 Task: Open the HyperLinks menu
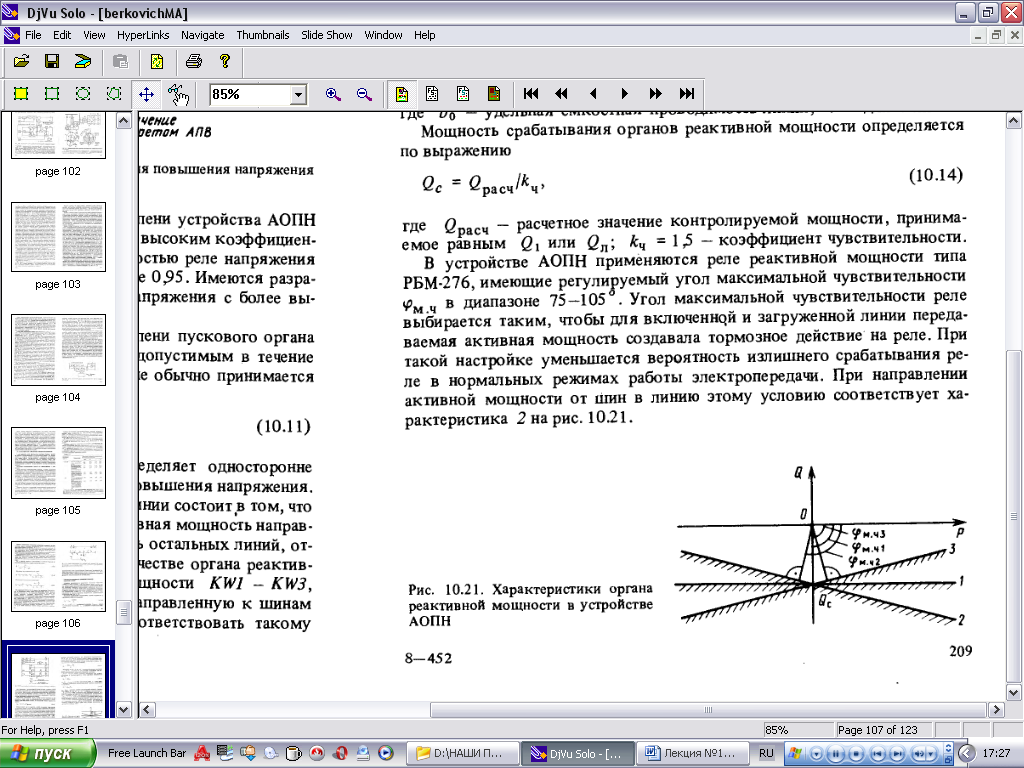143,35
